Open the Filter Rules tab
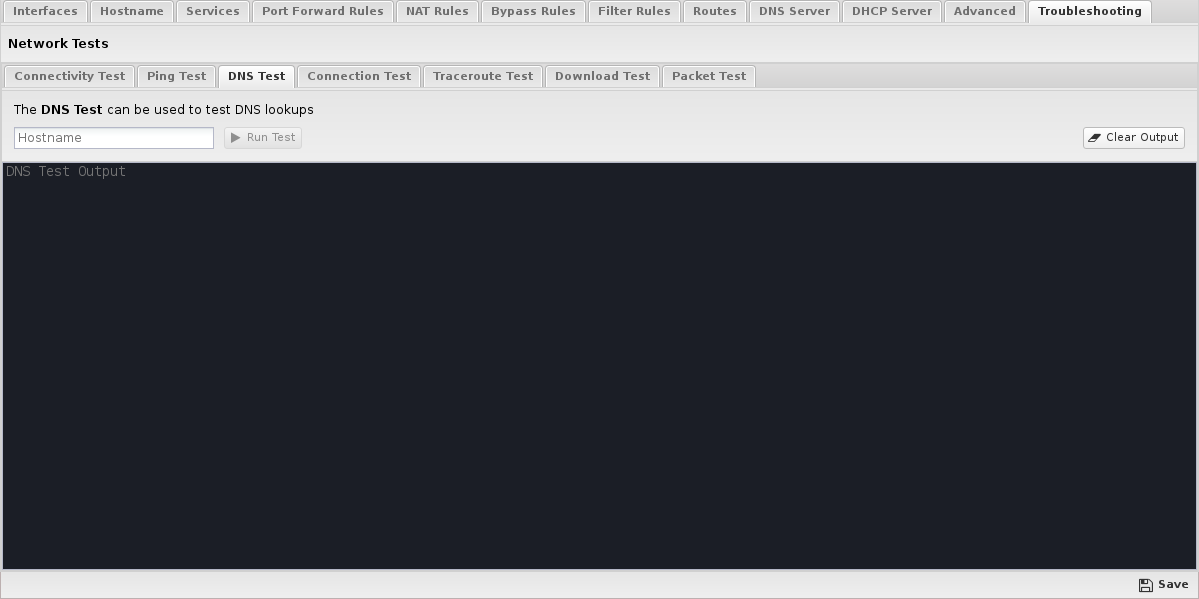1199x599 pixels. coord(634,11)
